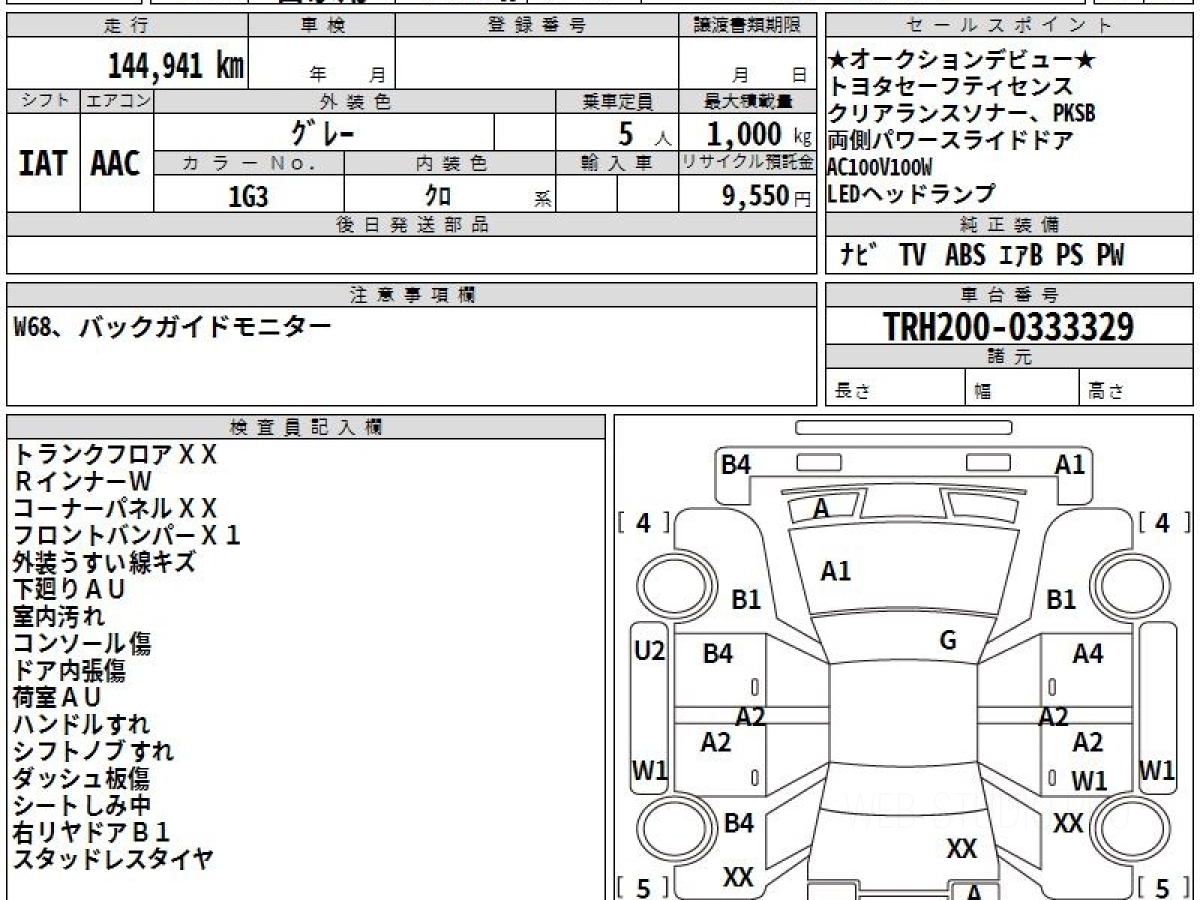This screenshot has height=900, width=1200.
Task: Click the 検査員記入欄 section header
Action: coord(306,426)
